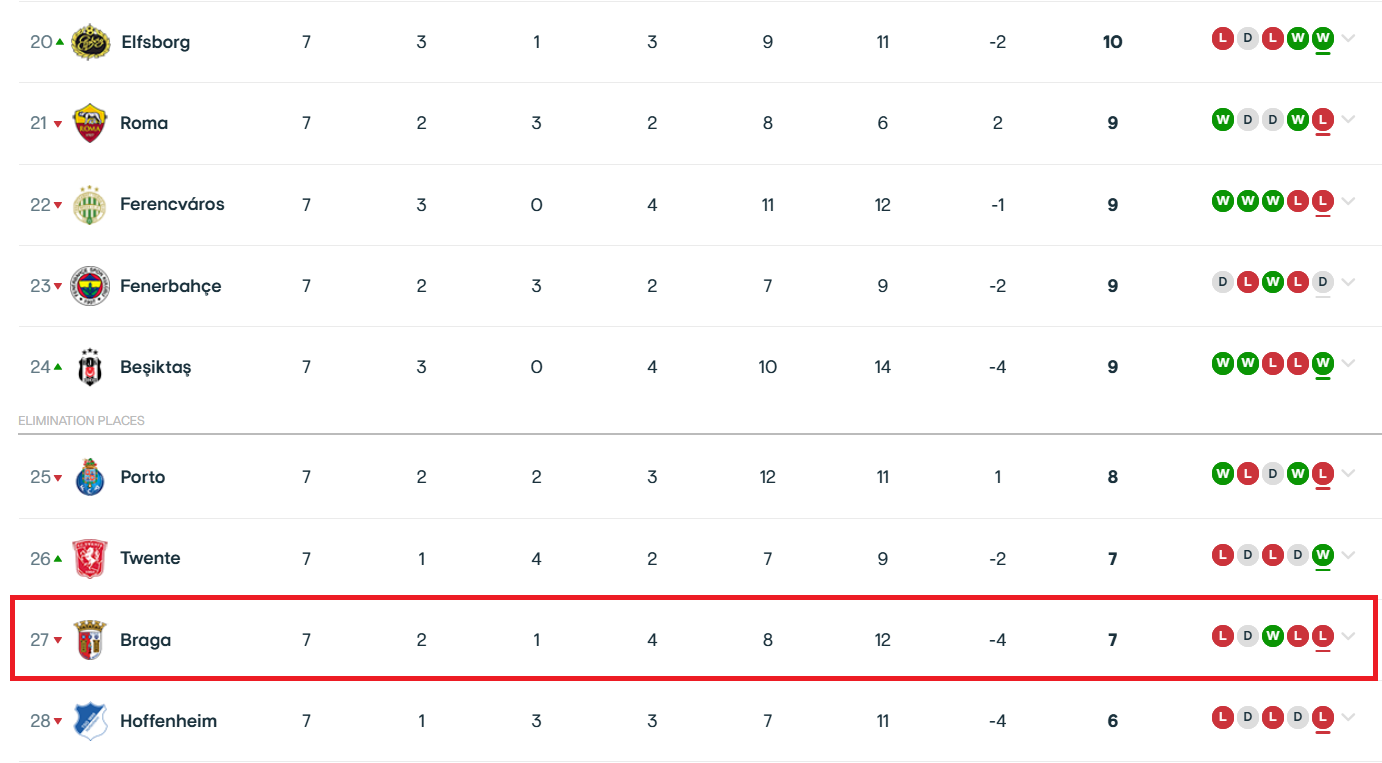Click Twente's latest win form badge
1382x763 pixels.
coord(1322,555)
